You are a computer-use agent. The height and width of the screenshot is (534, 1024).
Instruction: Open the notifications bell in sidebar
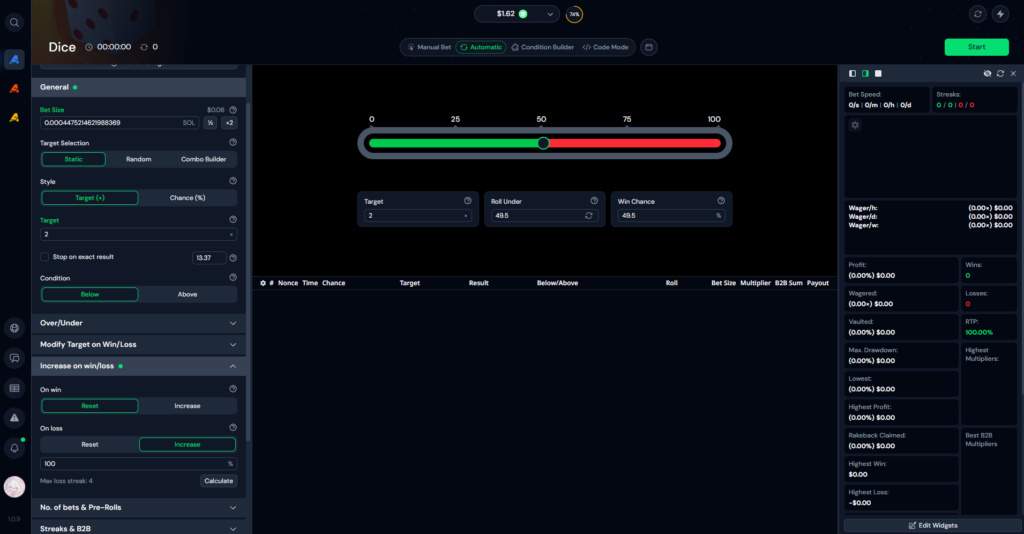pyautogui.click(x=14, y=447)
